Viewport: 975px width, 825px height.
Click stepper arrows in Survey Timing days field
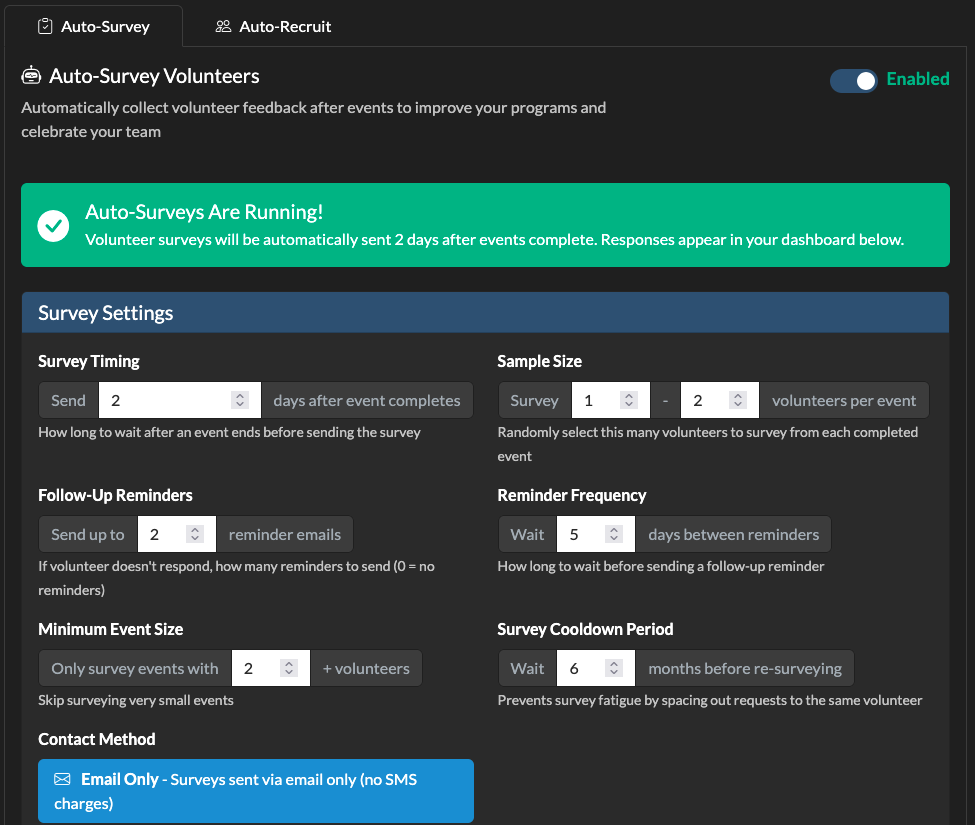(x=240, y=400)
